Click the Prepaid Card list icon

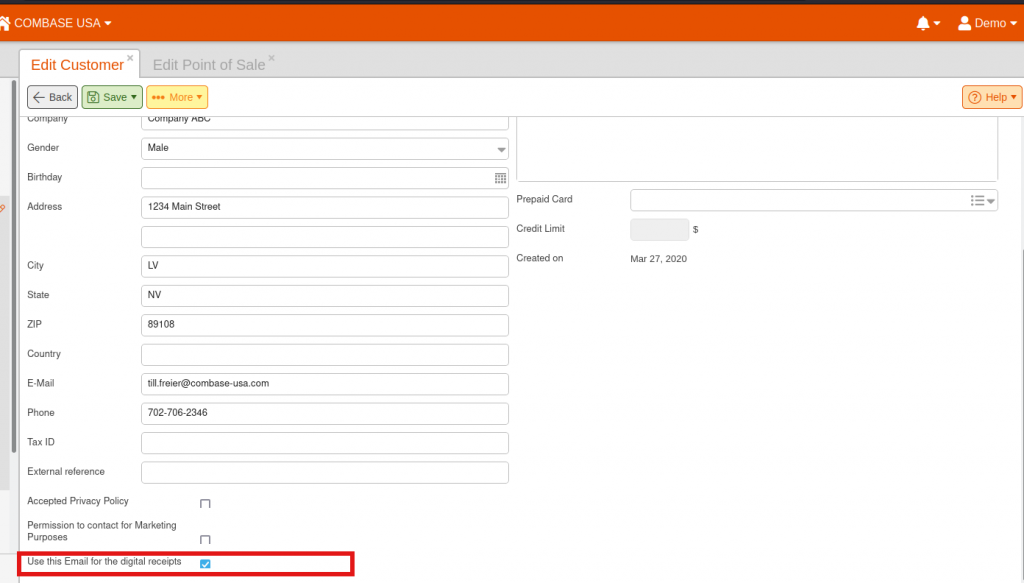pos(977,200)
